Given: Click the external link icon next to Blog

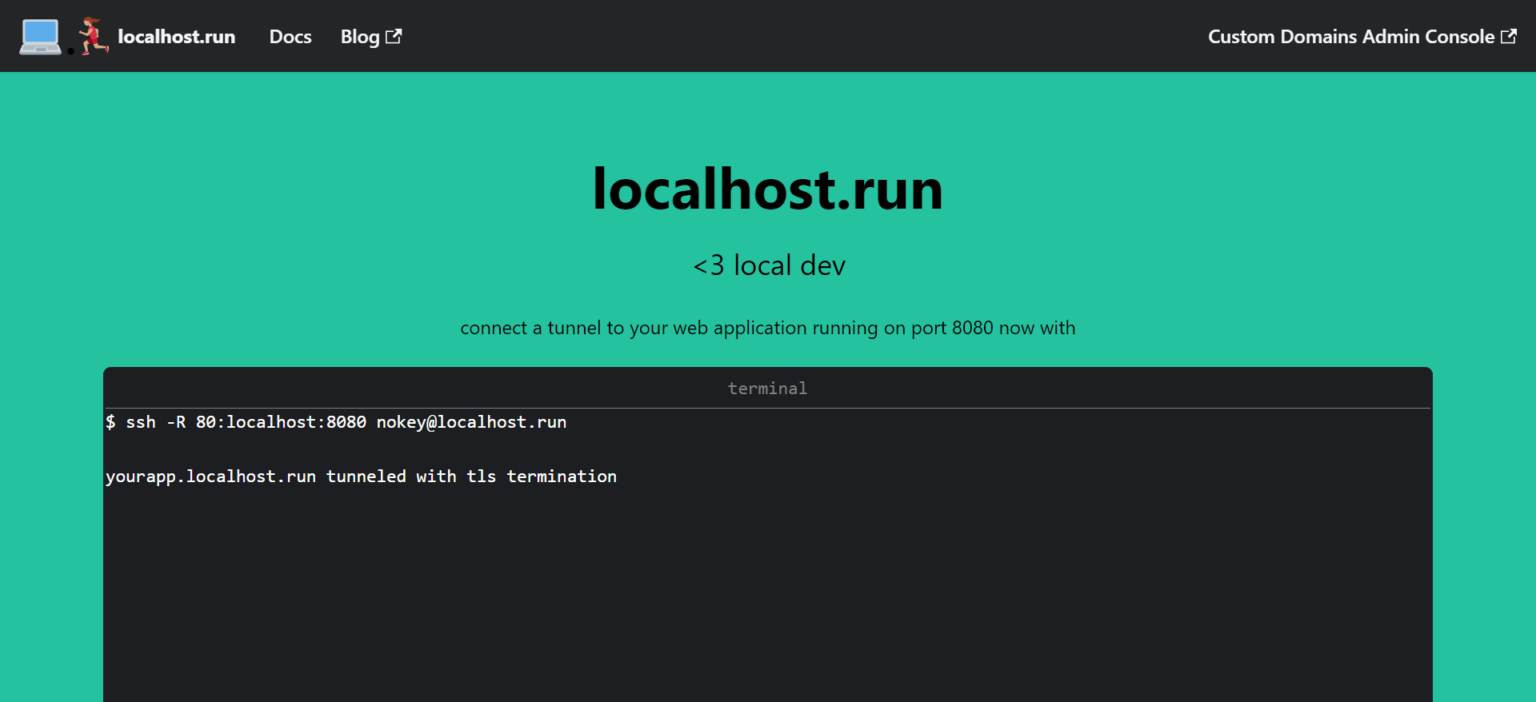Looking at the screenshot, I should (393, 35).
